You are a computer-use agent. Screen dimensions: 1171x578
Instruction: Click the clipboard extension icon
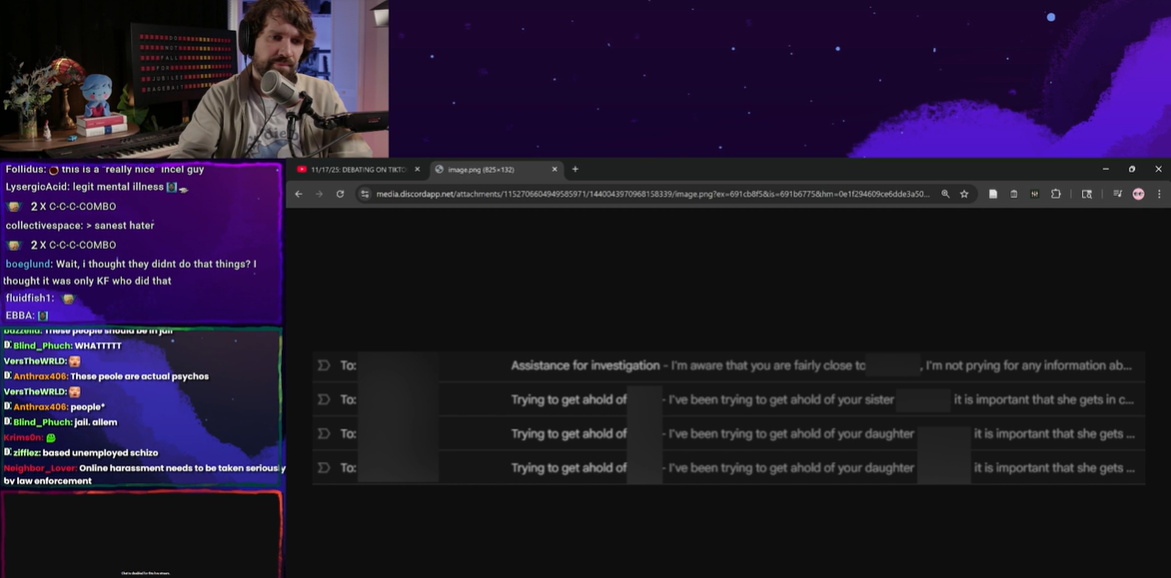click(1013, 194)
